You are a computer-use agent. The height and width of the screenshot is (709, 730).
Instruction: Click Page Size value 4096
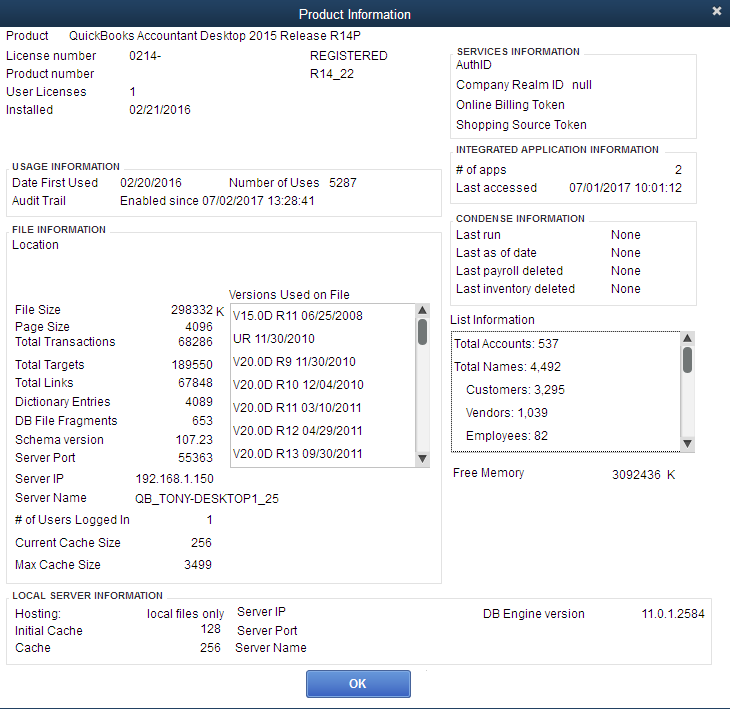coord(199,327)
